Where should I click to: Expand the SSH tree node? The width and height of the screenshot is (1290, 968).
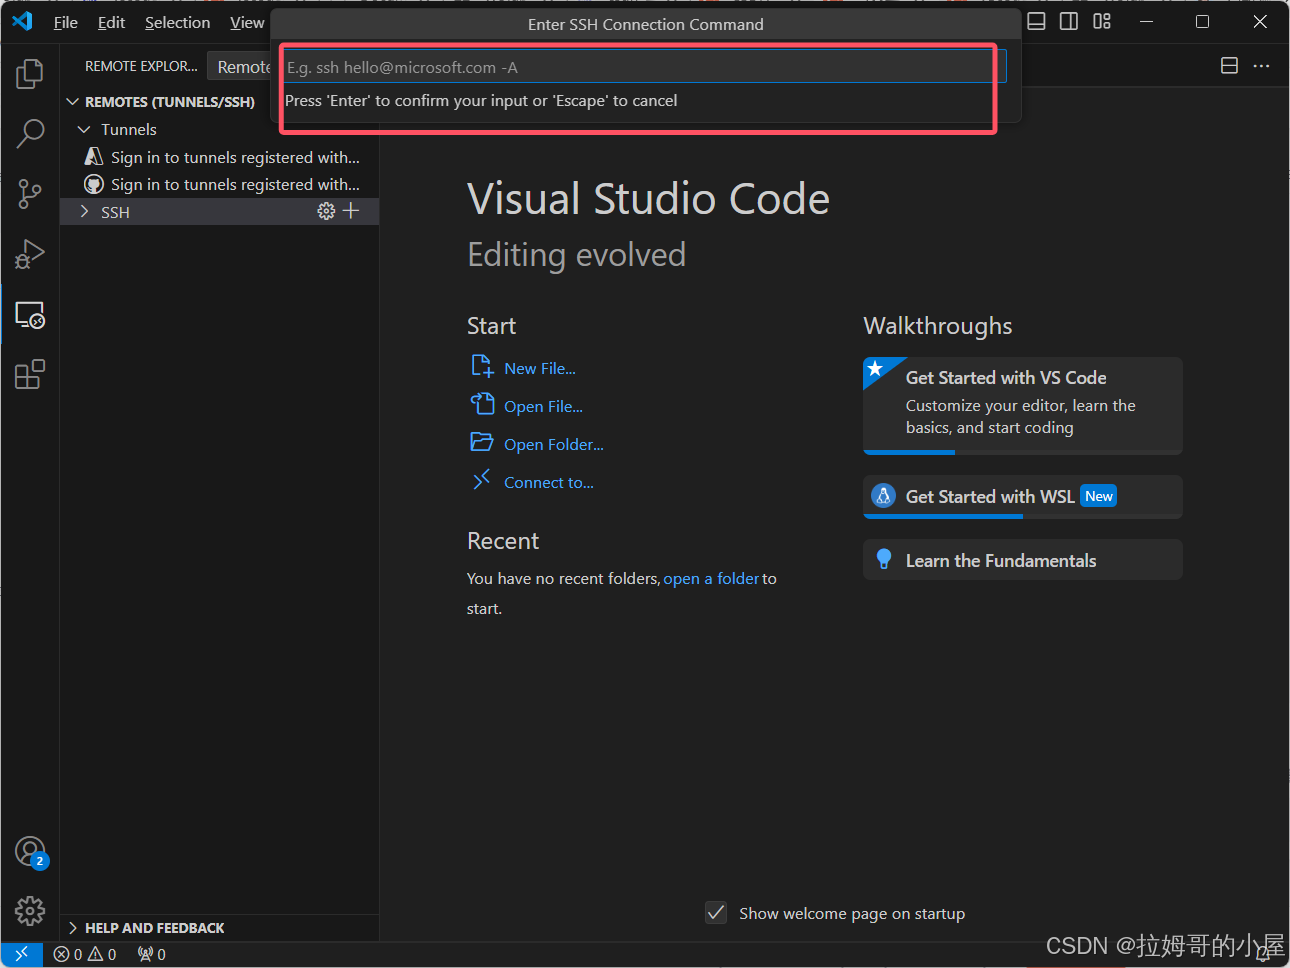(84, 212)
